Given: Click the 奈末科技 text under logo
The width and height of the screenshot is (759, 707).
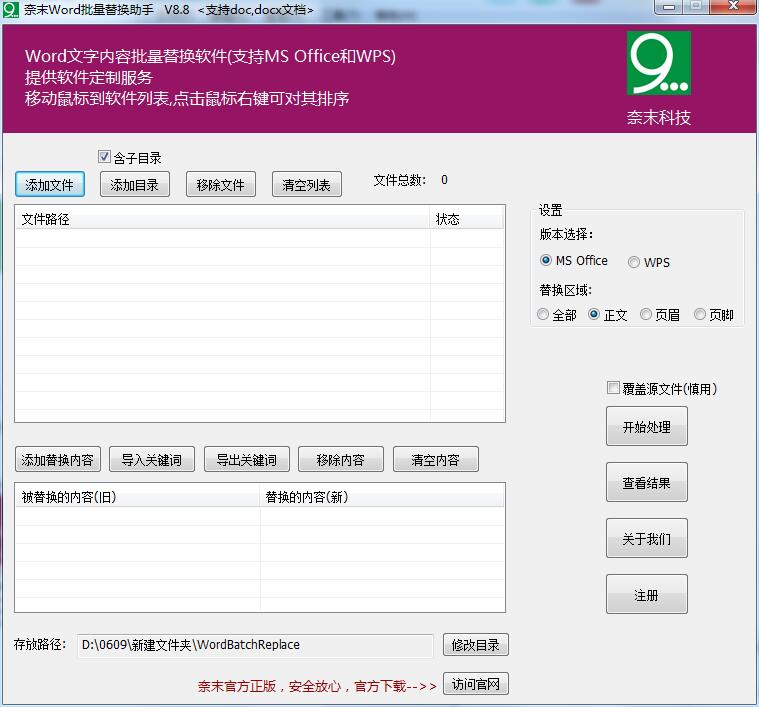Looking at the screenshot, I should click(x=659, y=117).
